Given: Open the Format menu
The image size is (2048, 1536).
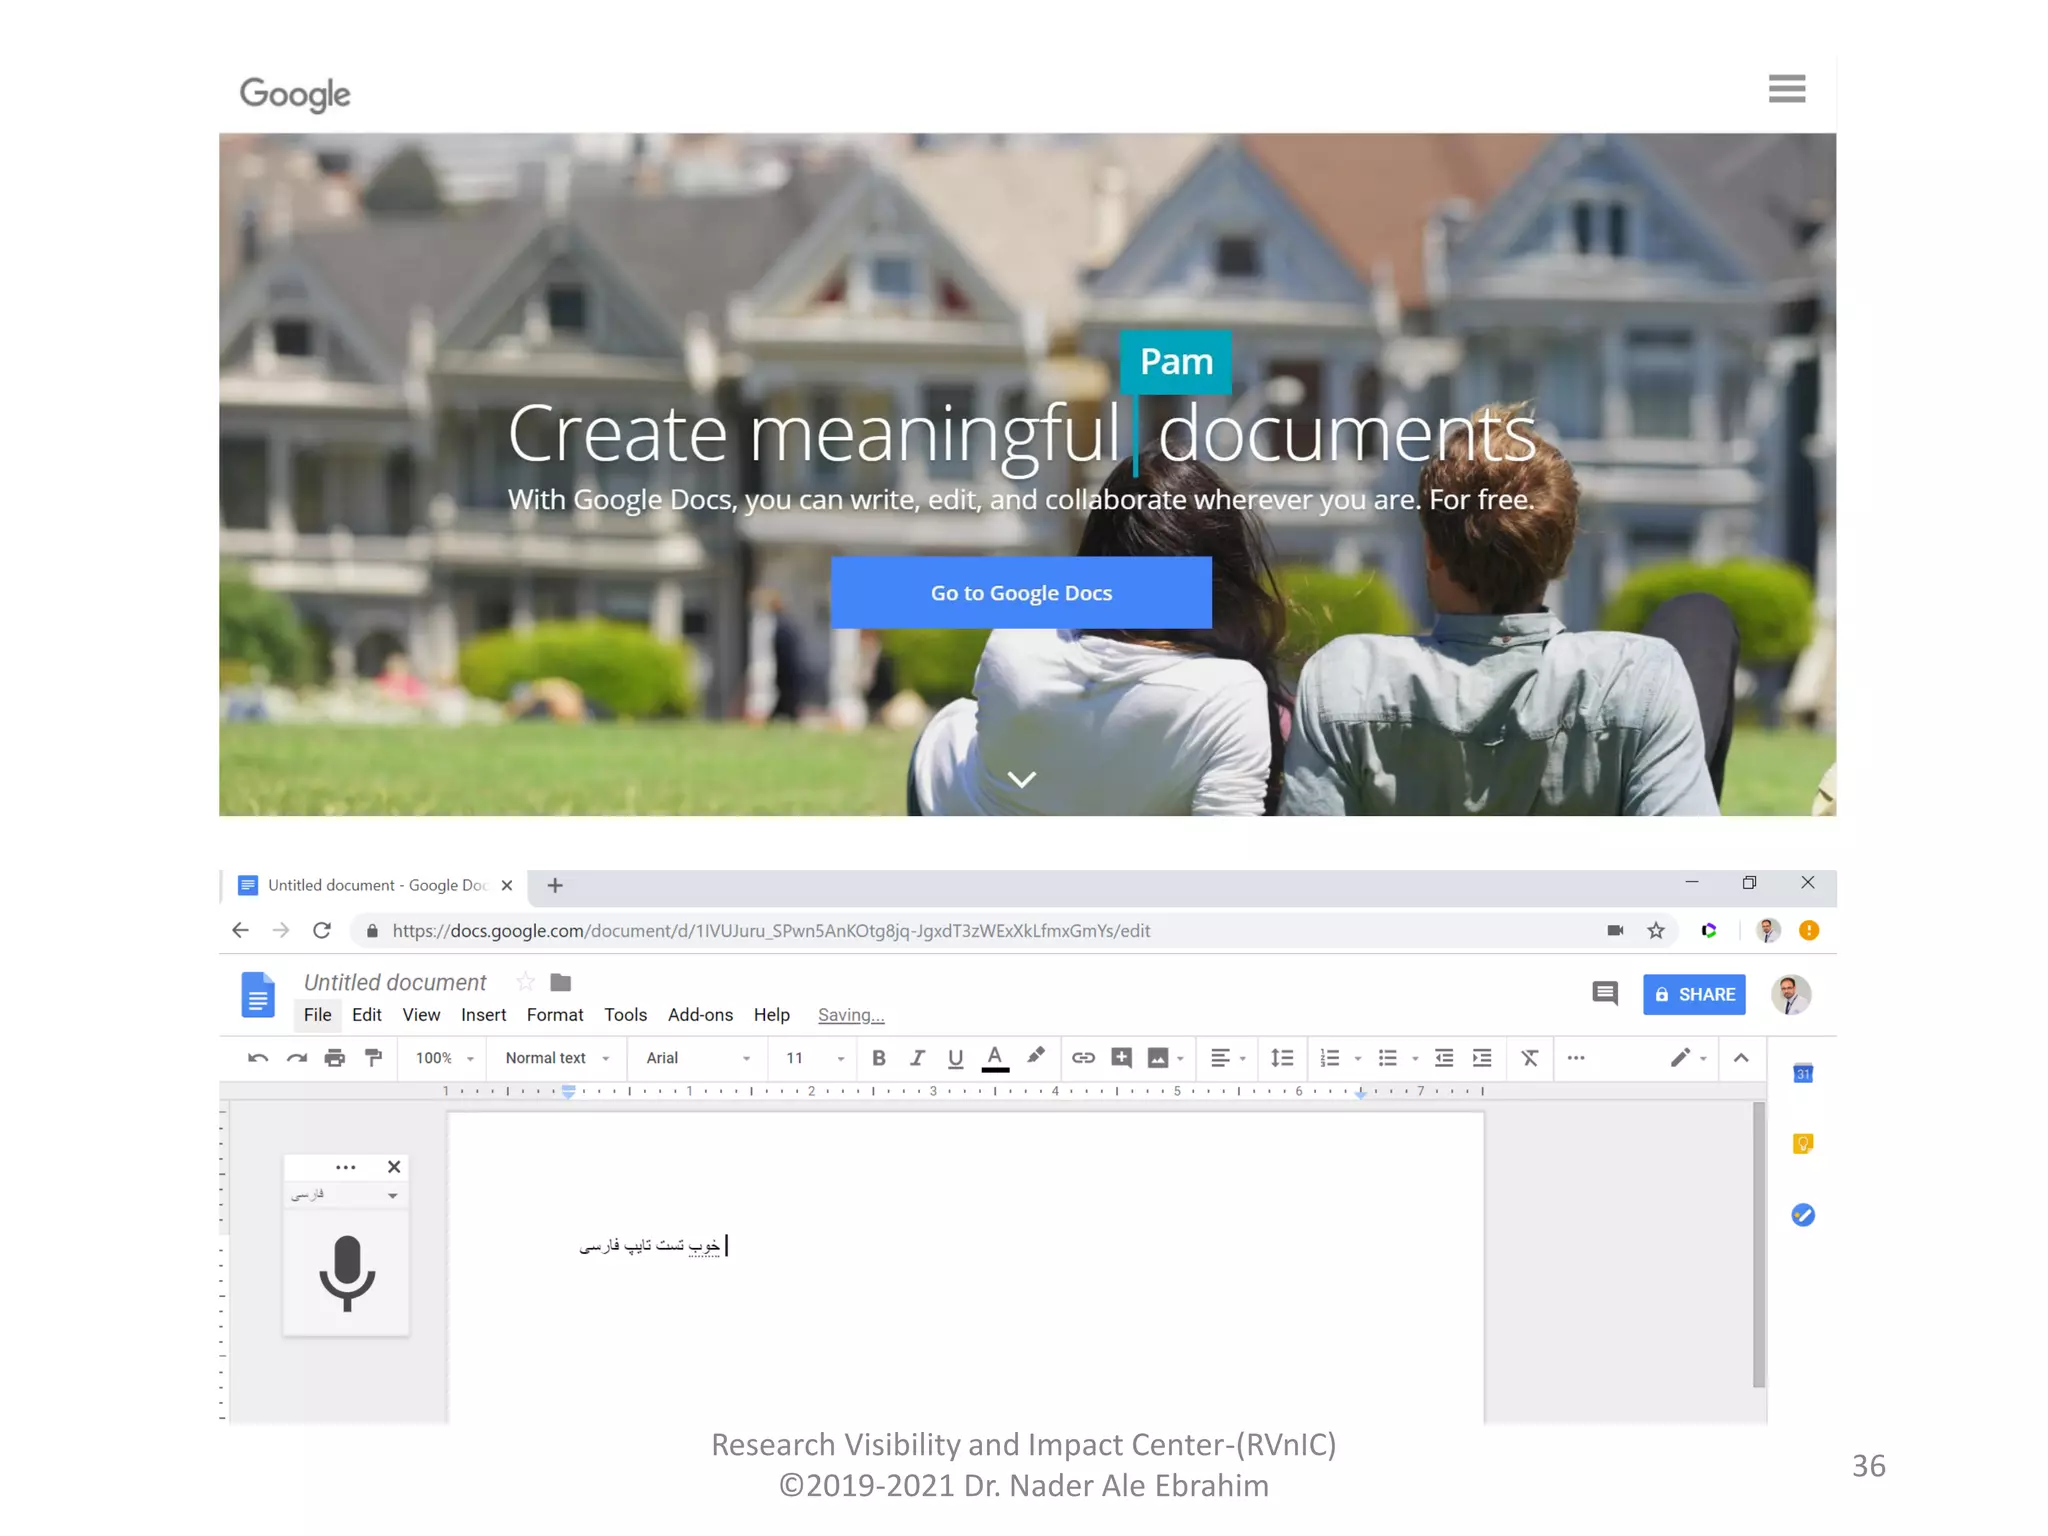Looking at the screenshot, I should (554, 1015).
